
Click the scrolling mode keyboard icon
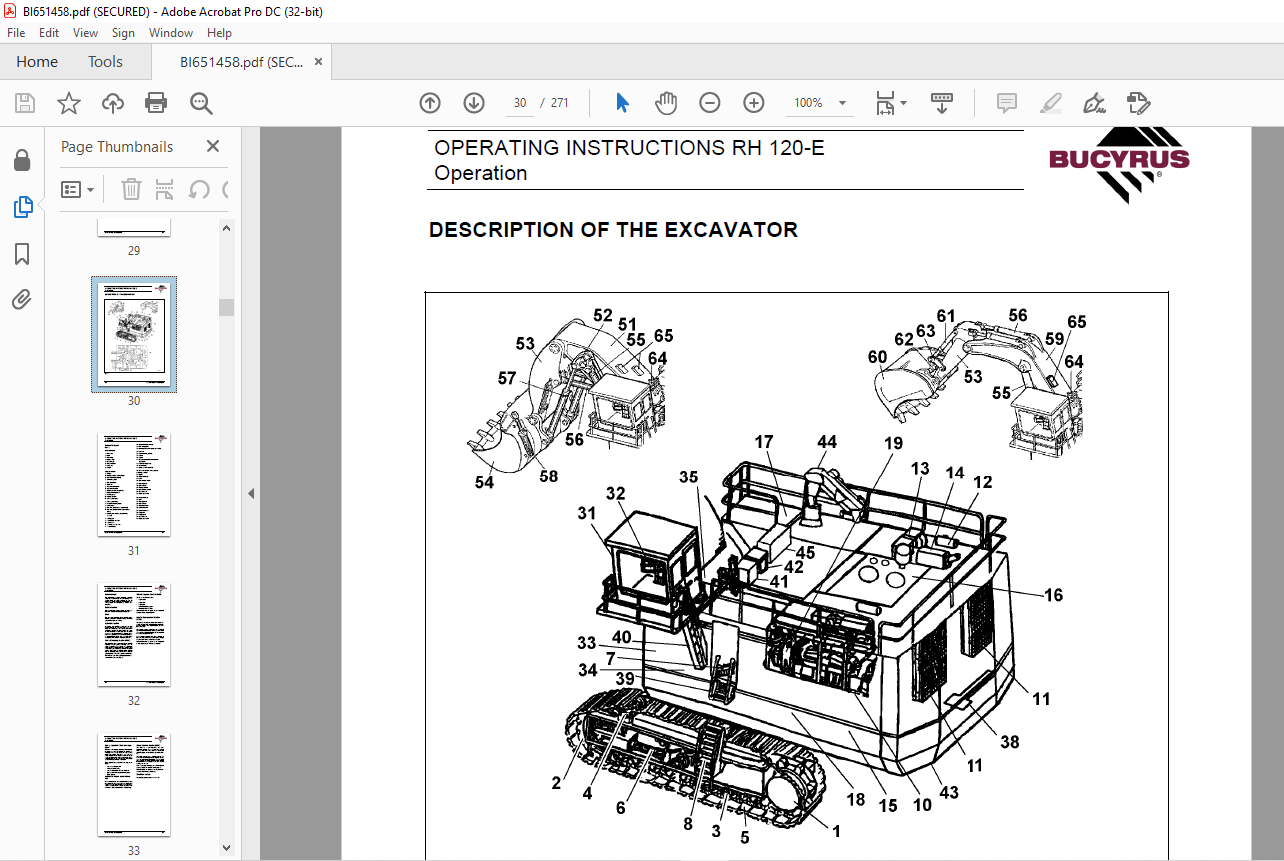(x=941, y=103)
